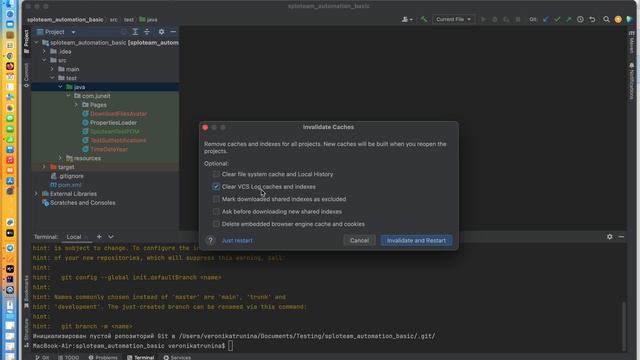Open terminal settings gear icon
The height and width of the screenshot is (360, 640).
click(x=609, y=237)
